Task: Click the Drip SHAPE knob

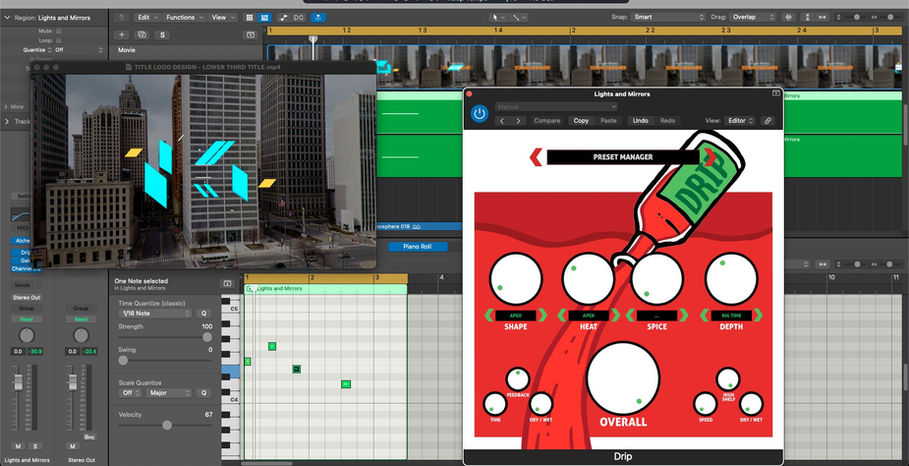Action: click(x=515, y=279)
